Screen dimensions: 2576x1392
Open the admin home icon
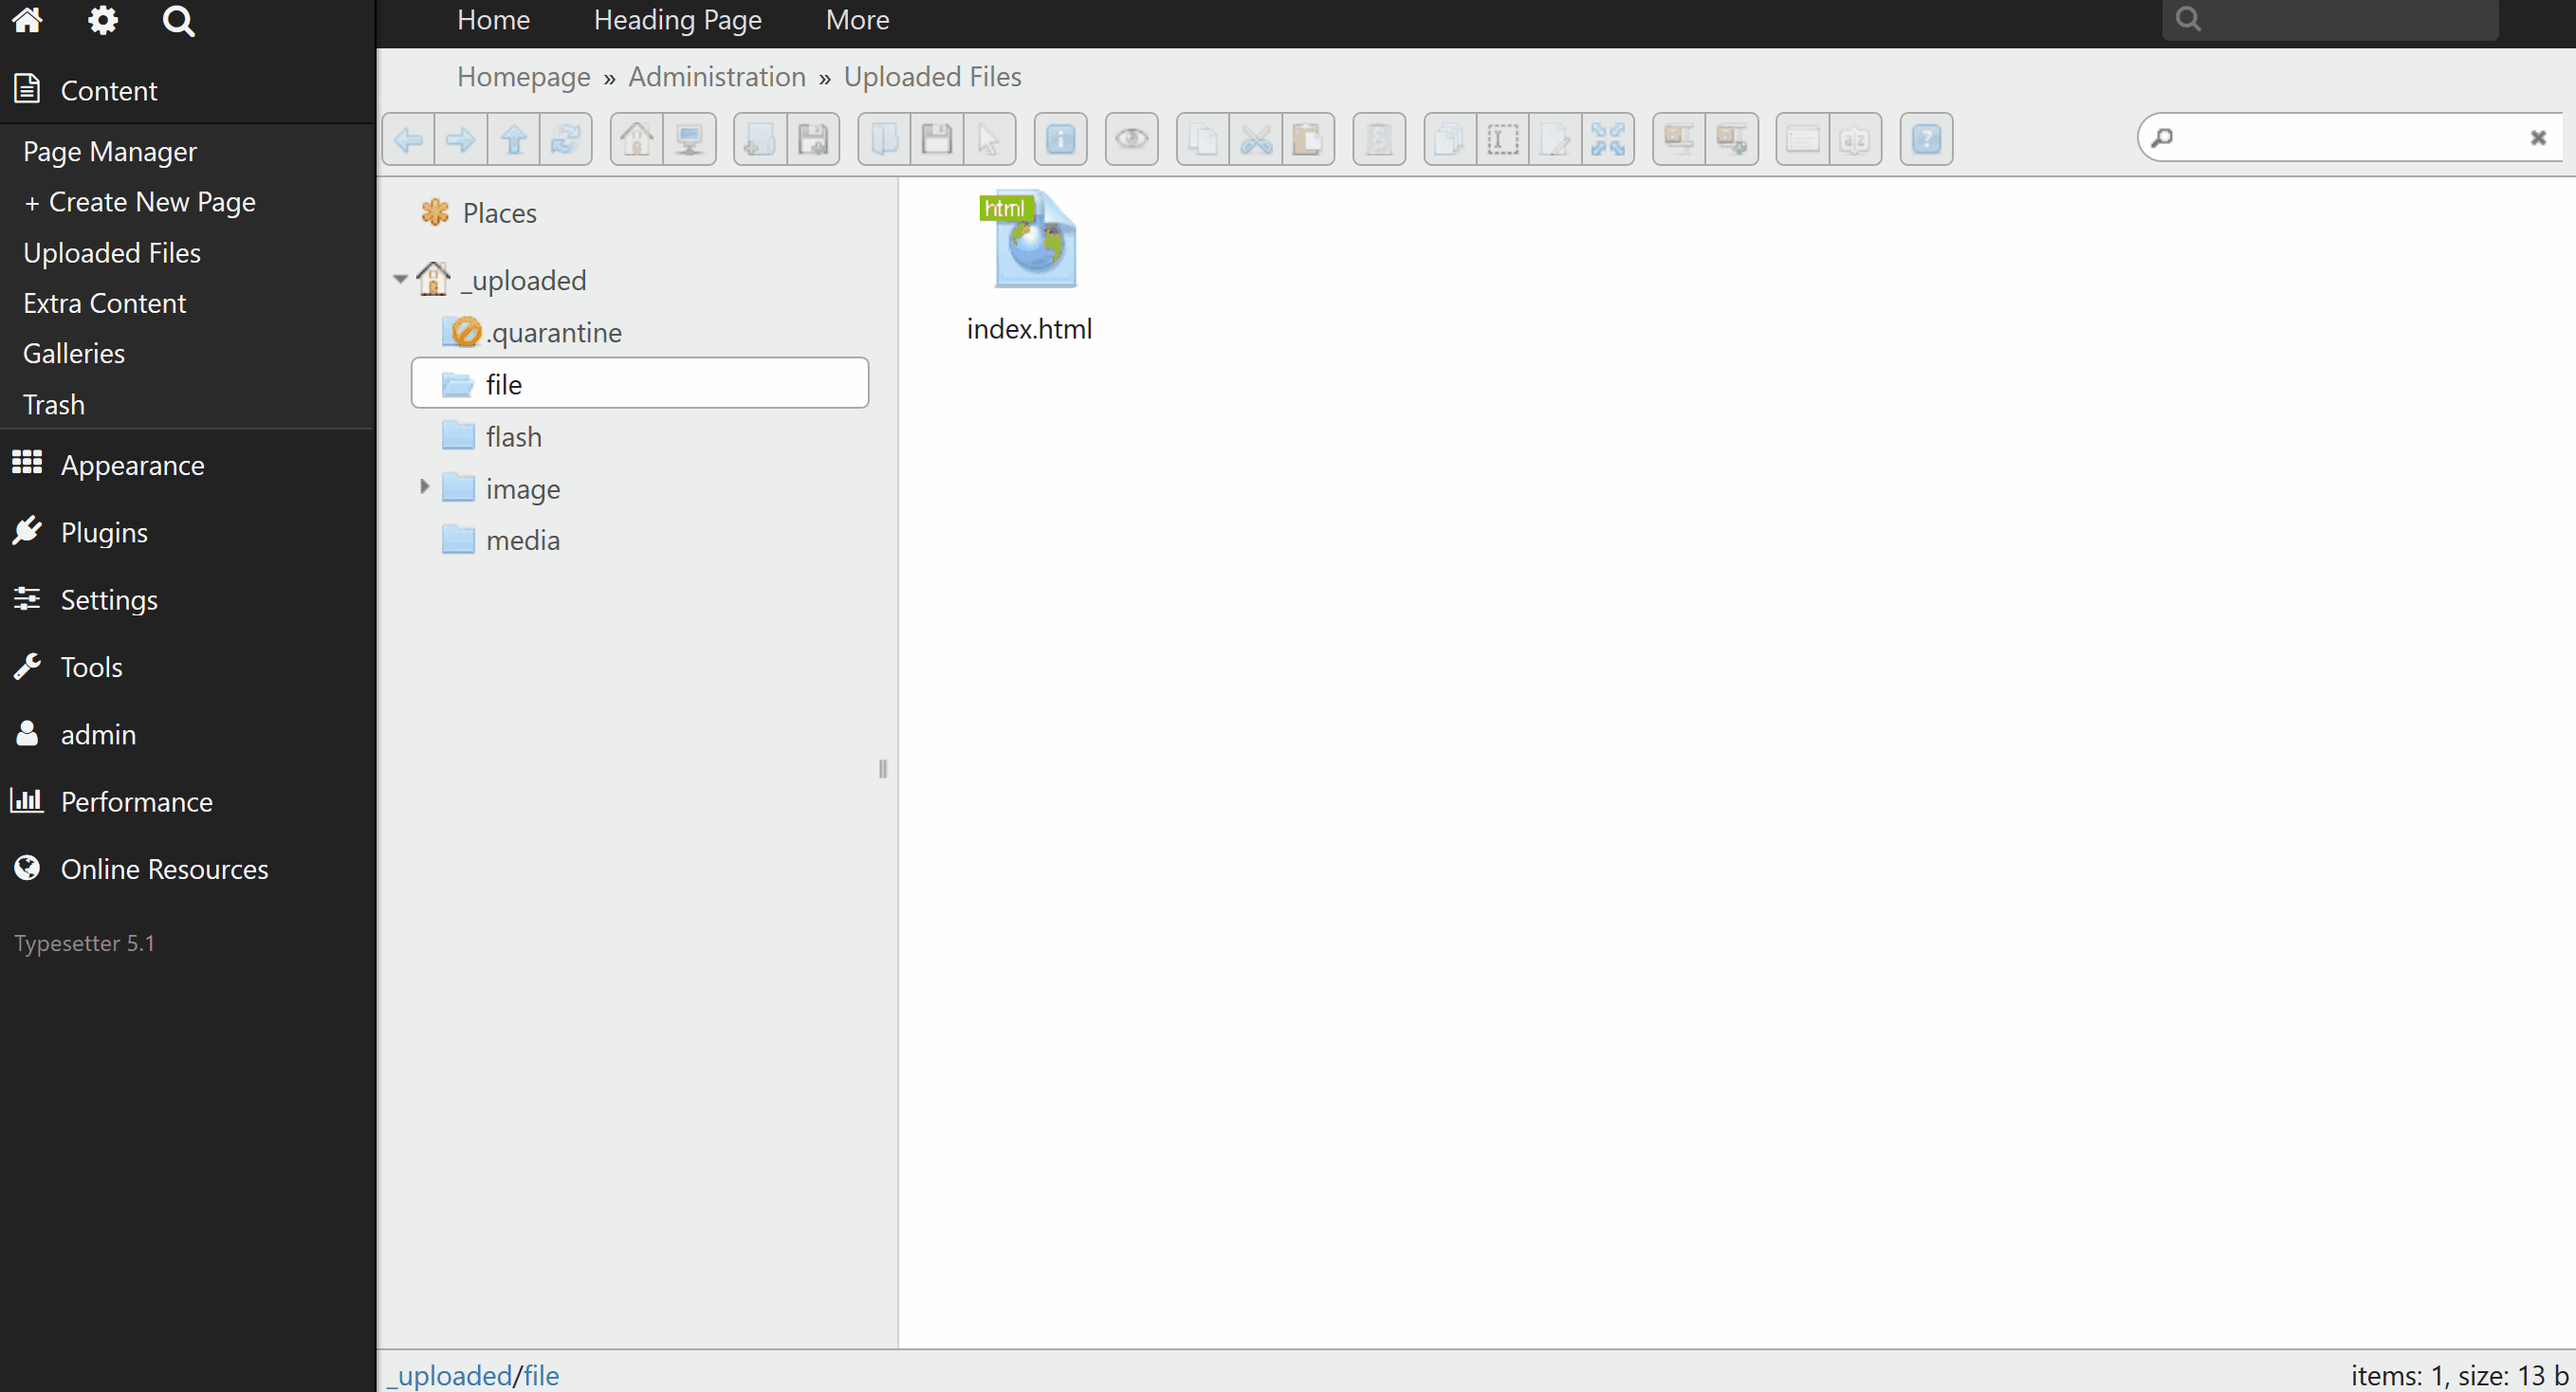coord(27,20)
